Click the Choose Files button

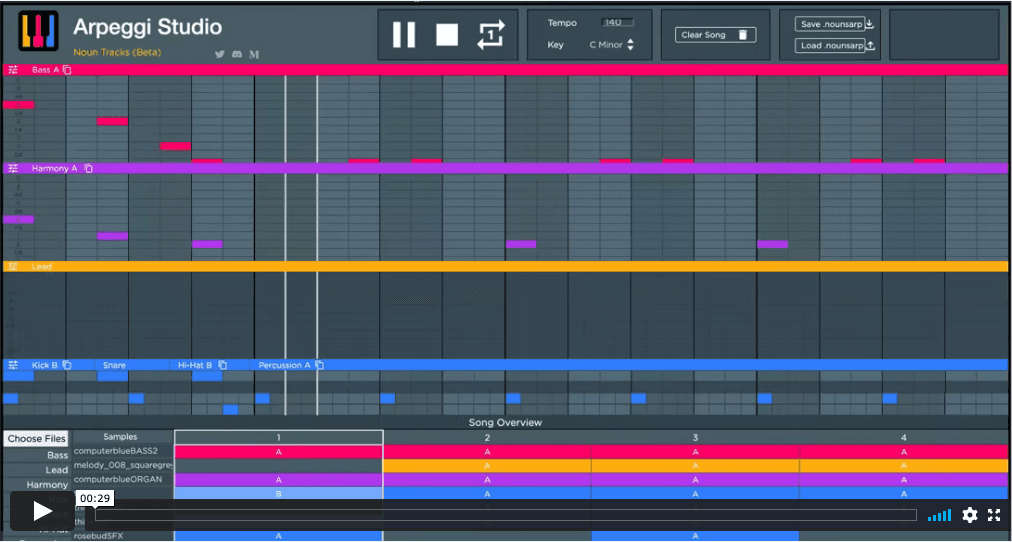[37, 439]
